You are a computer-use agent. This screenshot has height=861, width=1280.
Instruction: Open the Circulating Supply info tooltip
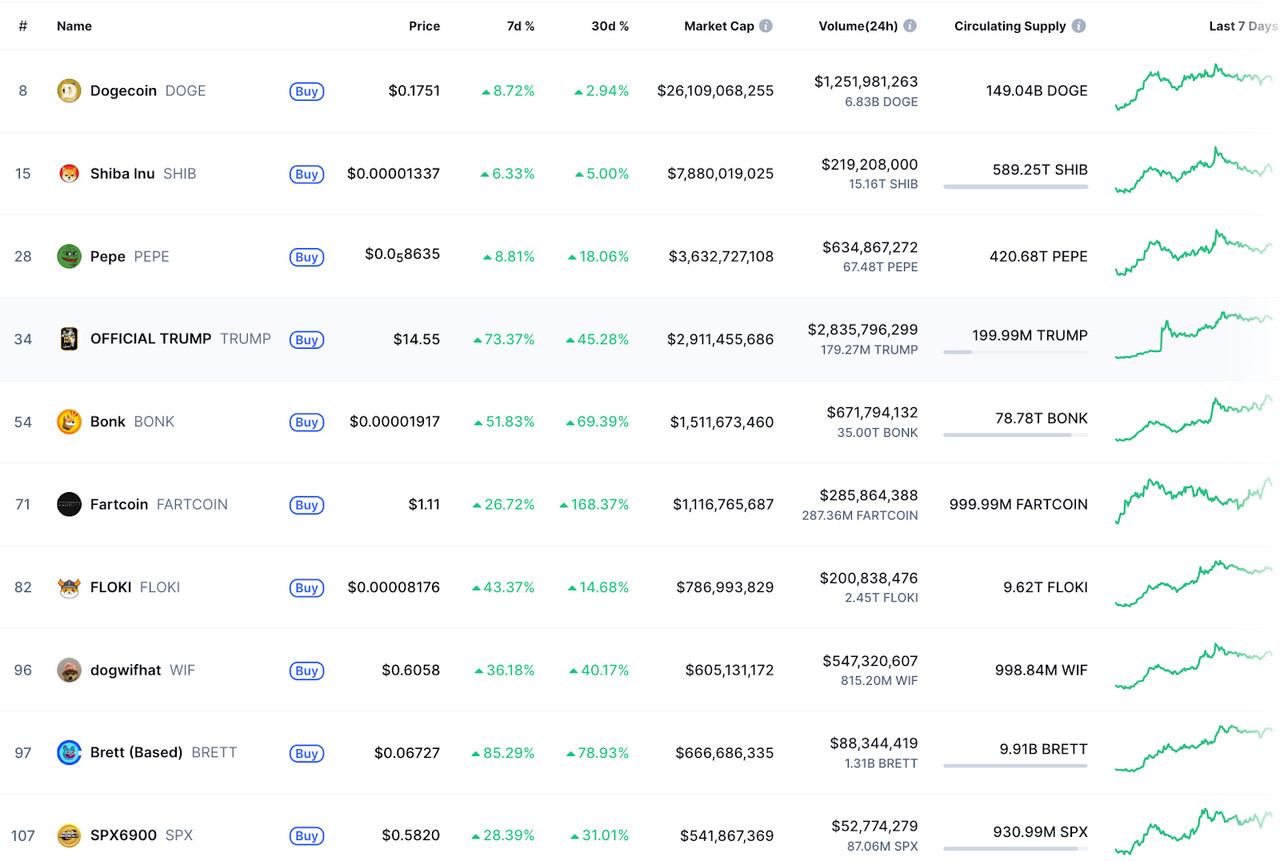click(x=1078, y=25)
